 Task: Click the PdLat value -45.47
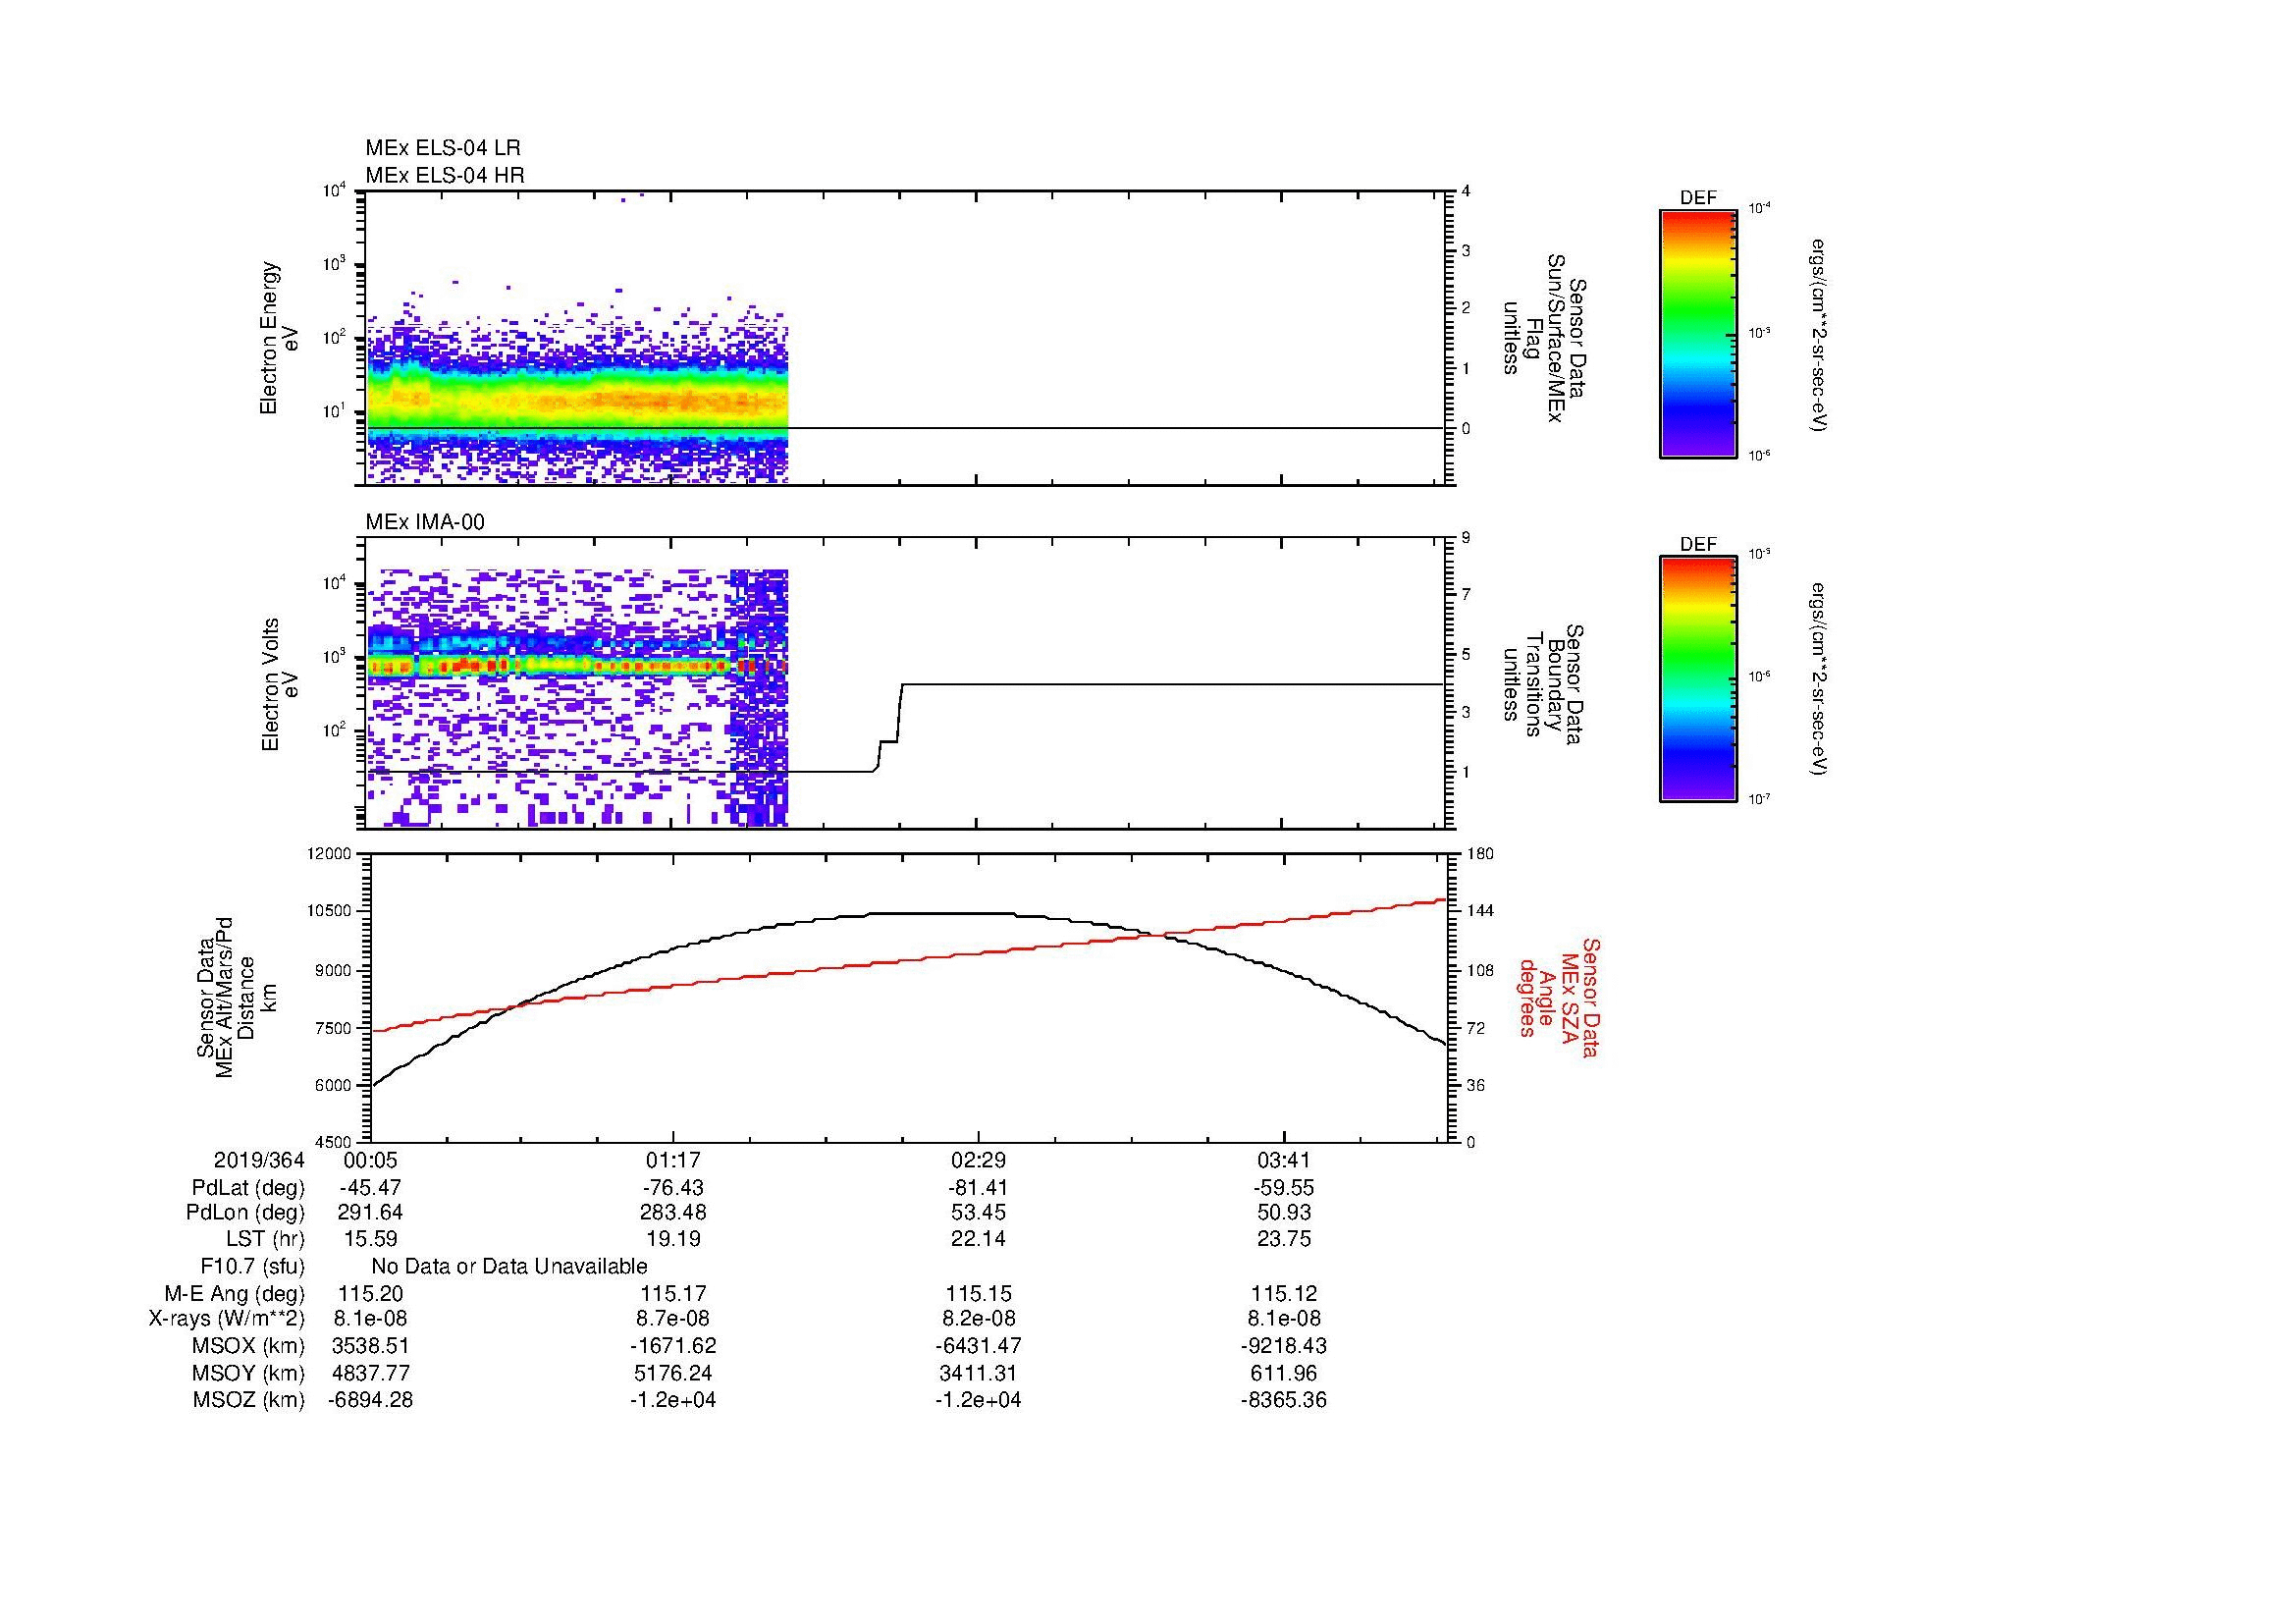point(371,1188)
